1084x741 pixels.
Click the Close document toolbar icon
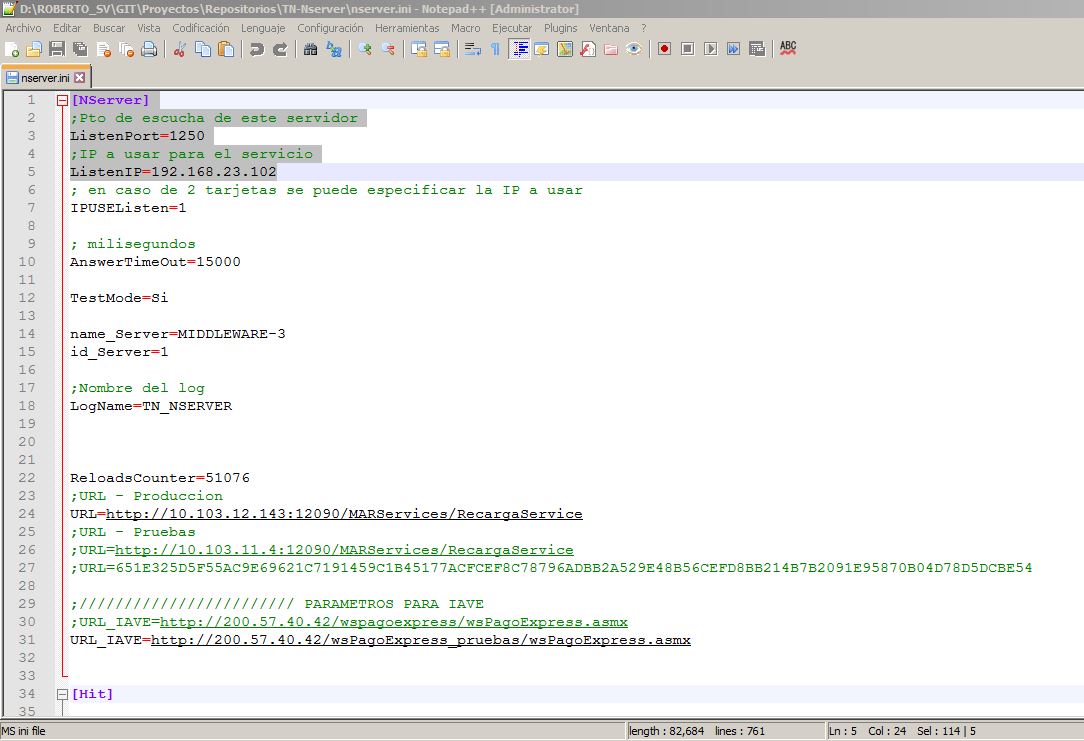[x=104, y=49]
